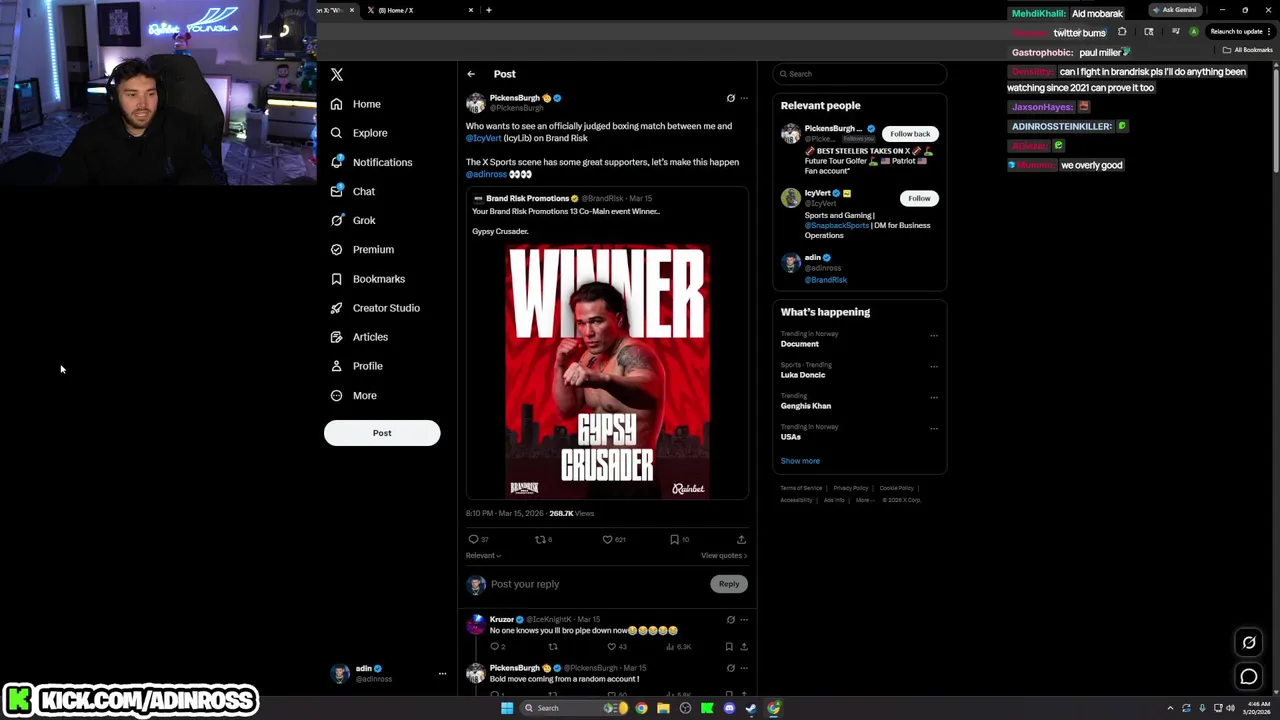Screen dimensions: 1280x720
Task: Click View quotes link
Action: (x=724, y=556)
